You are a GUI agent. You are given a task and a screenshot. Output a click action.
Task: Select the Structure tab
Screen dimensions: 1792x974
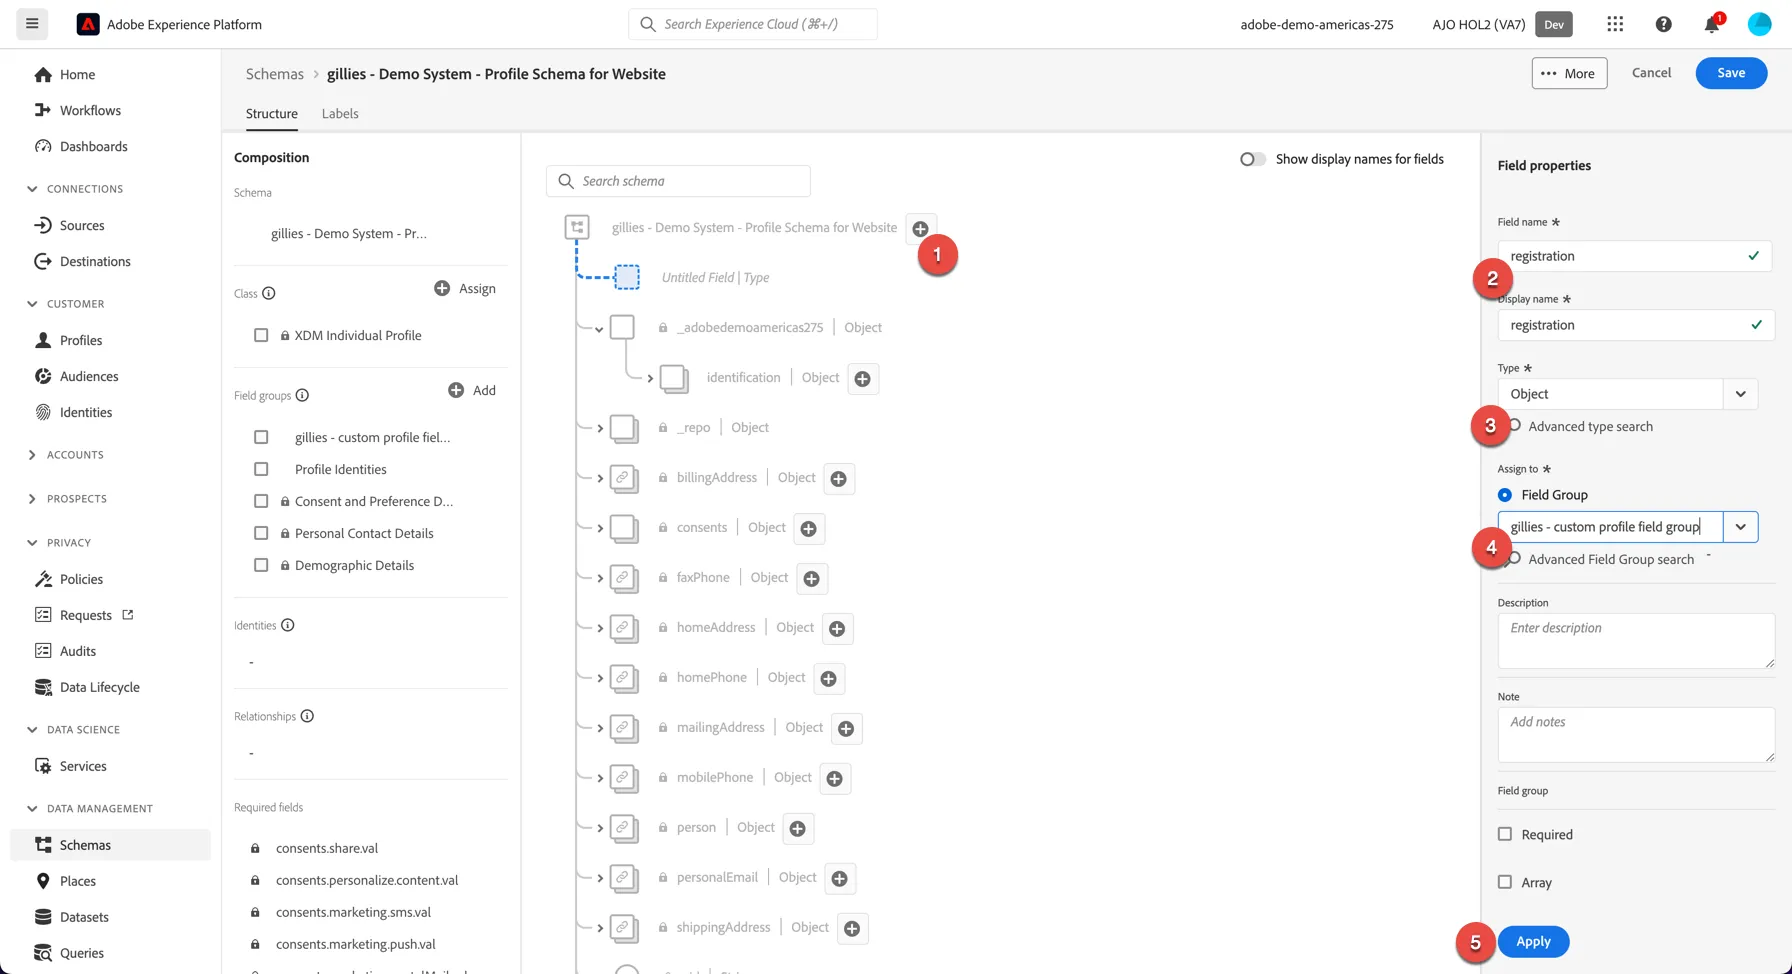[x=272, y=113]
